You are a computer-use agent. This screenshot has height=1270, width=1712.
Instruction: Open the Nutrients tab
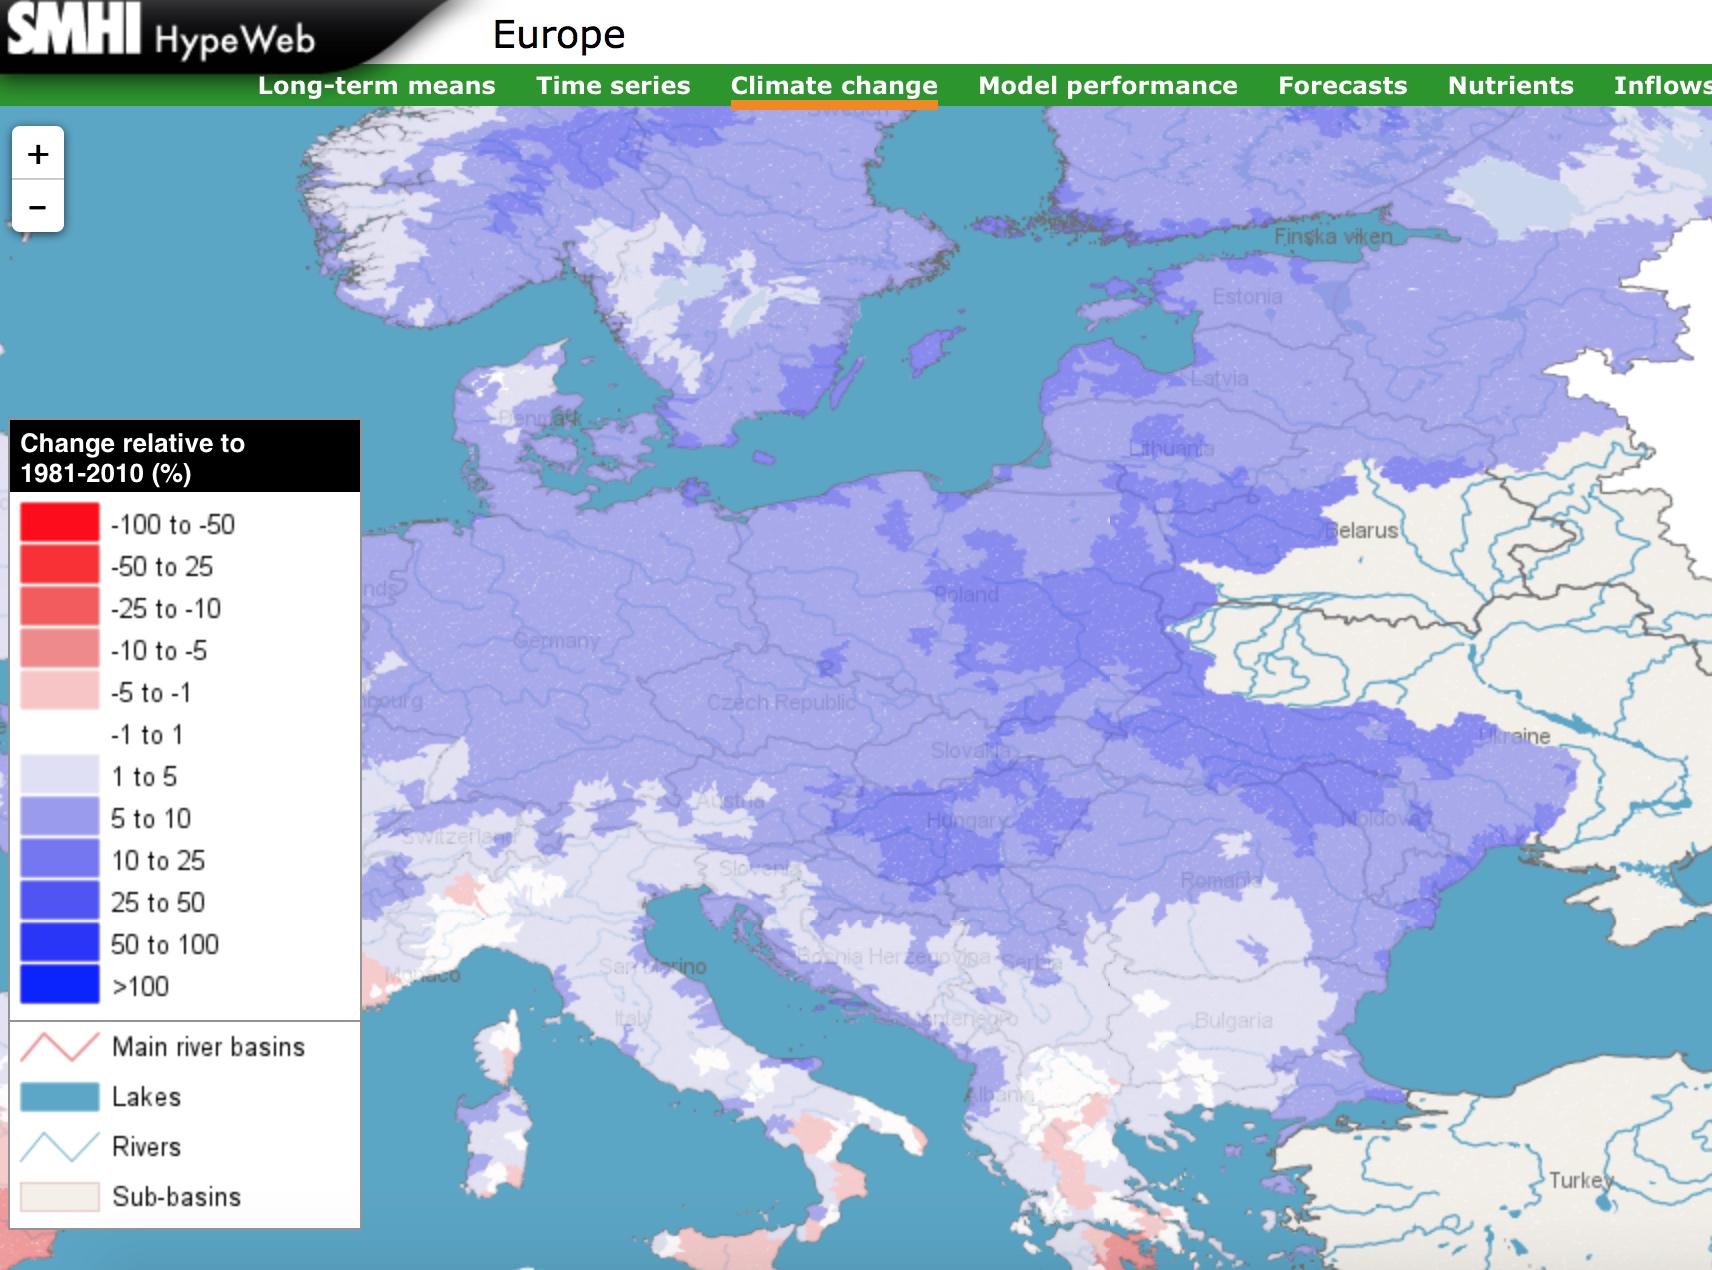pyautogui.click(x=1511, y=86)
